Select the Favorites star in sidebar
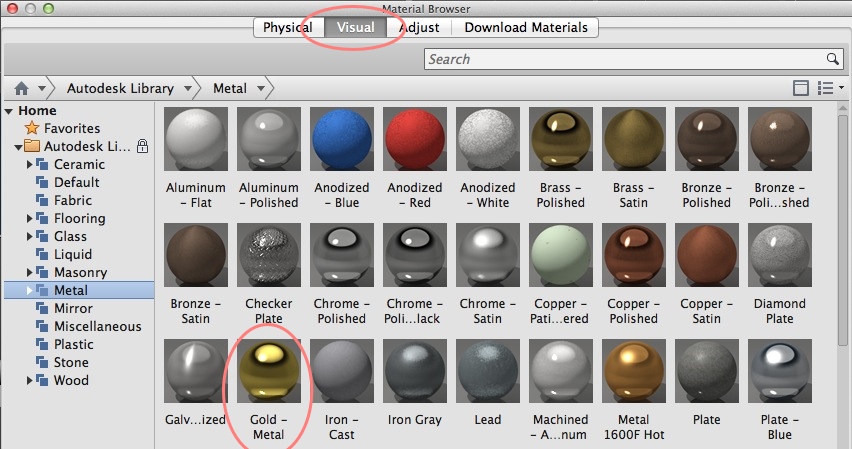This screenshot has width=852, height=449. pos(32,128)
